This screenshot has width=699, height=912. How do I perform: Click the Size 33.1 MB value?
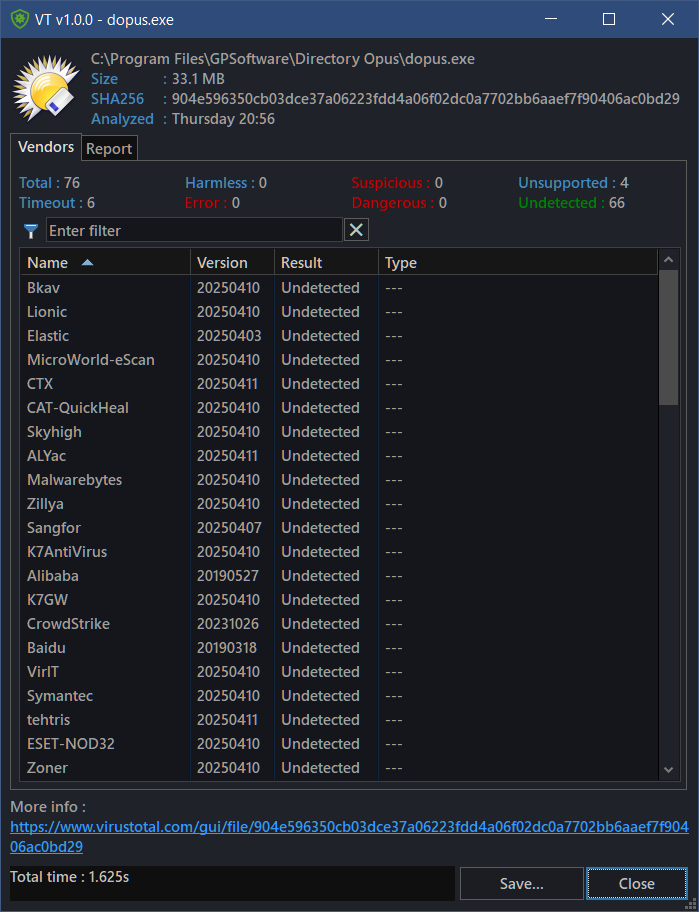[x=198, y=79]
